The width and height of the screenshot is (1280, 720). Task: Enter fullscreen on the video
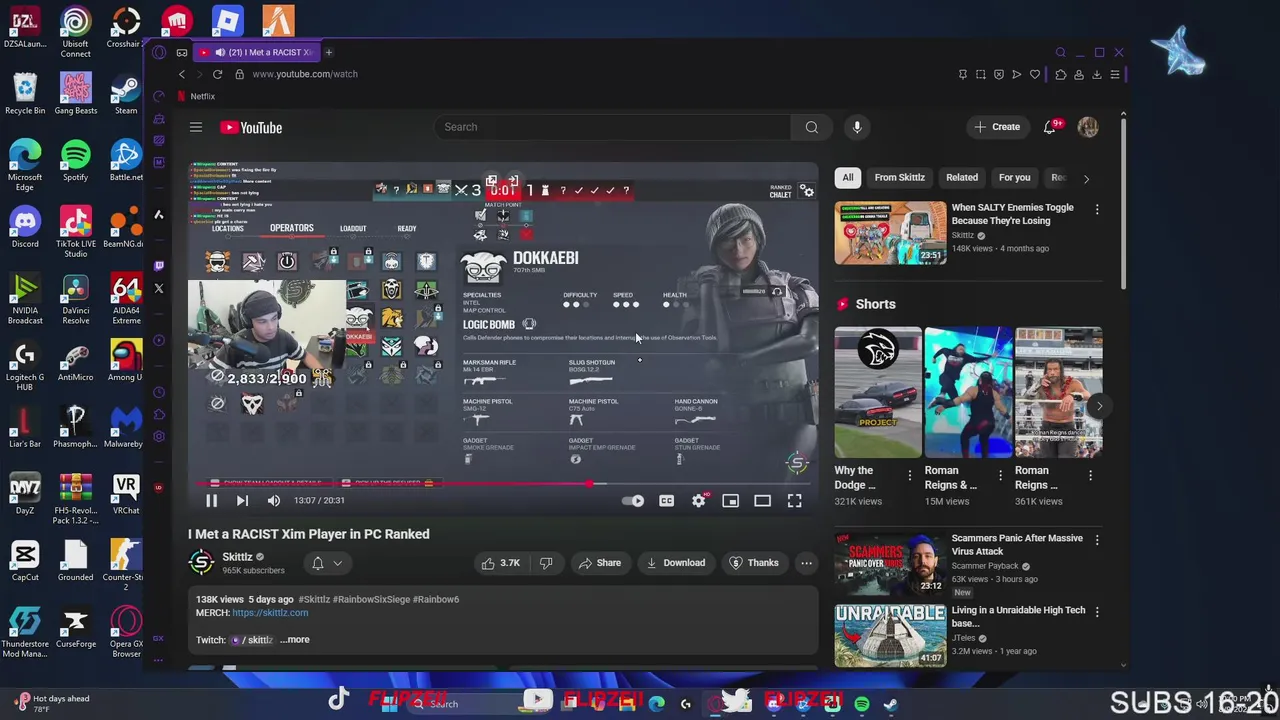click(x=794, y=501)
